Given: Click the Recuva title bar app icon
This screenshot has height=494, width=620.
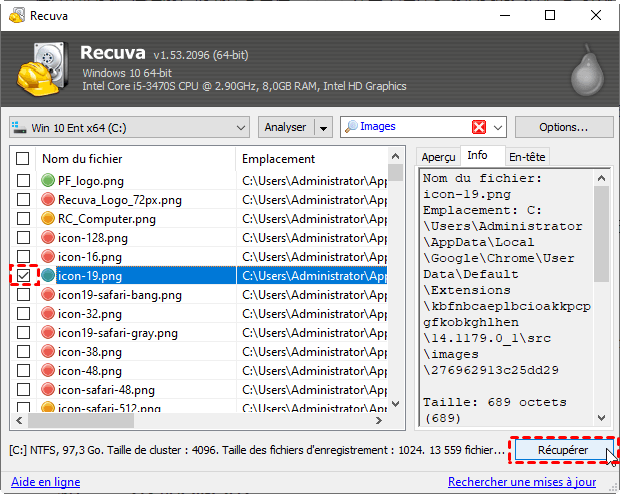Looking at the screenshot, I should pyautogui.click(x=17, y=16).
